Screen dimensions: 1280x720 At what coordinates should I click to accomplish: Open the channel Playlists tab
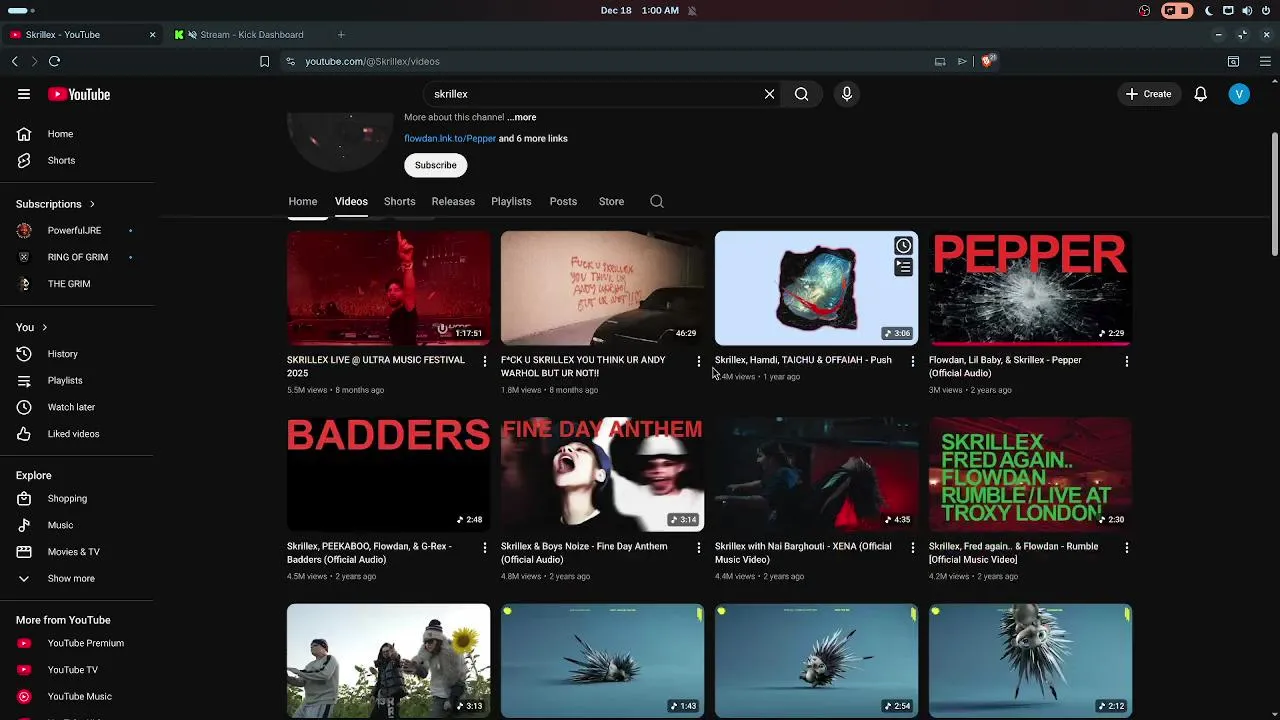tap(511, 201)
